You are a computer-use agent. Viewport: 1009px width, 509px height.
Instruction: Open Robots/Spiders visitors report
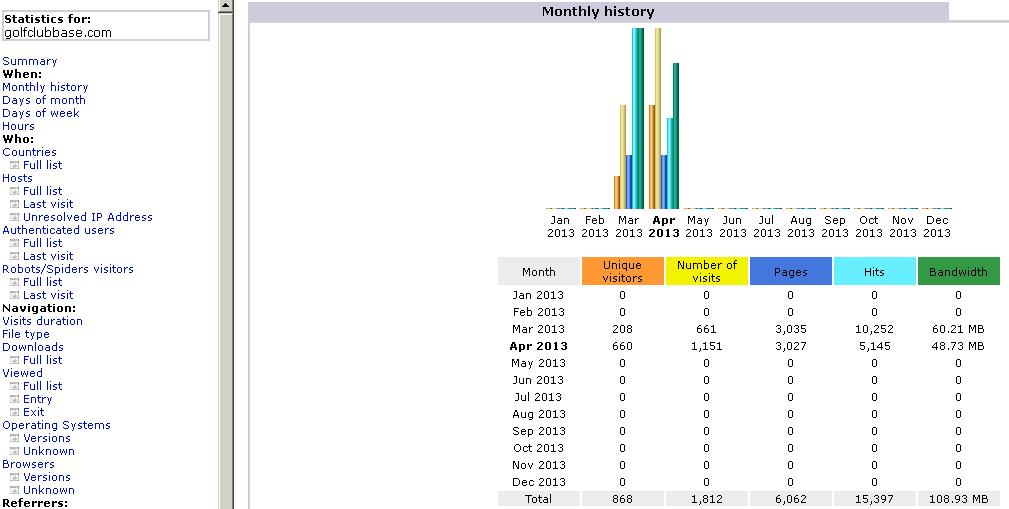pos(68,269)
